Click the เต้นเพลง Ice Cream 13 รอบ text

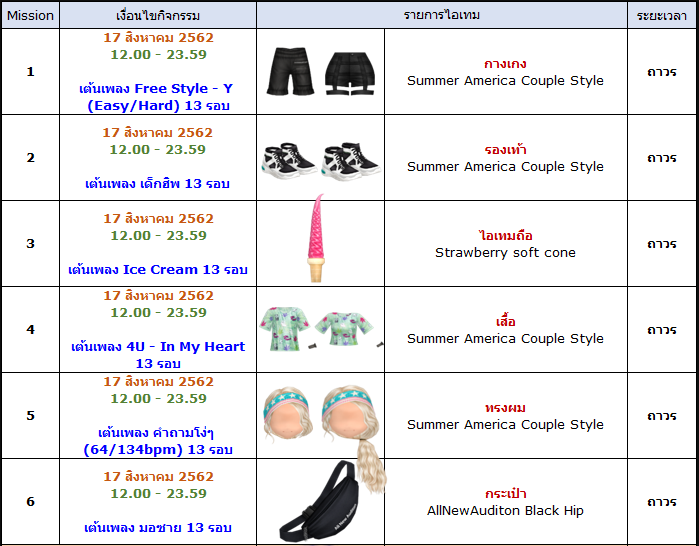tap(158, 270)
